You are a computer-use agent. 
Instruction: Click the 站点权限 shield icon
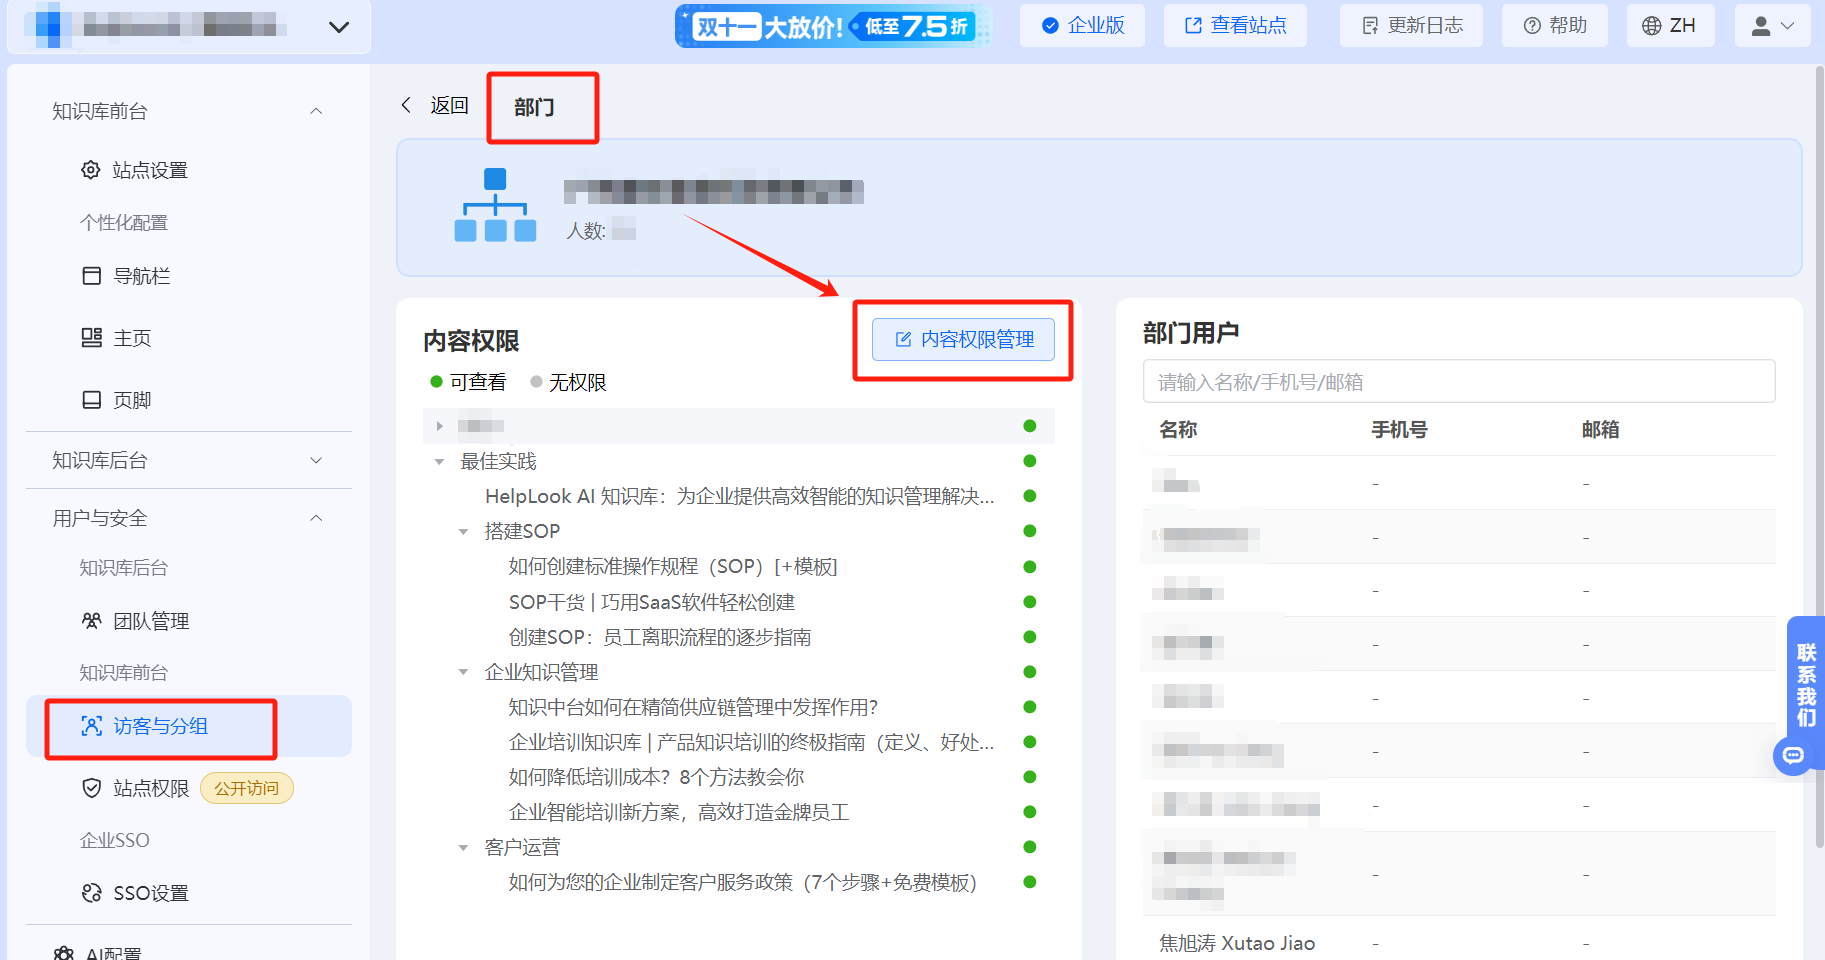pyautogui.click(x=91, y=788)
